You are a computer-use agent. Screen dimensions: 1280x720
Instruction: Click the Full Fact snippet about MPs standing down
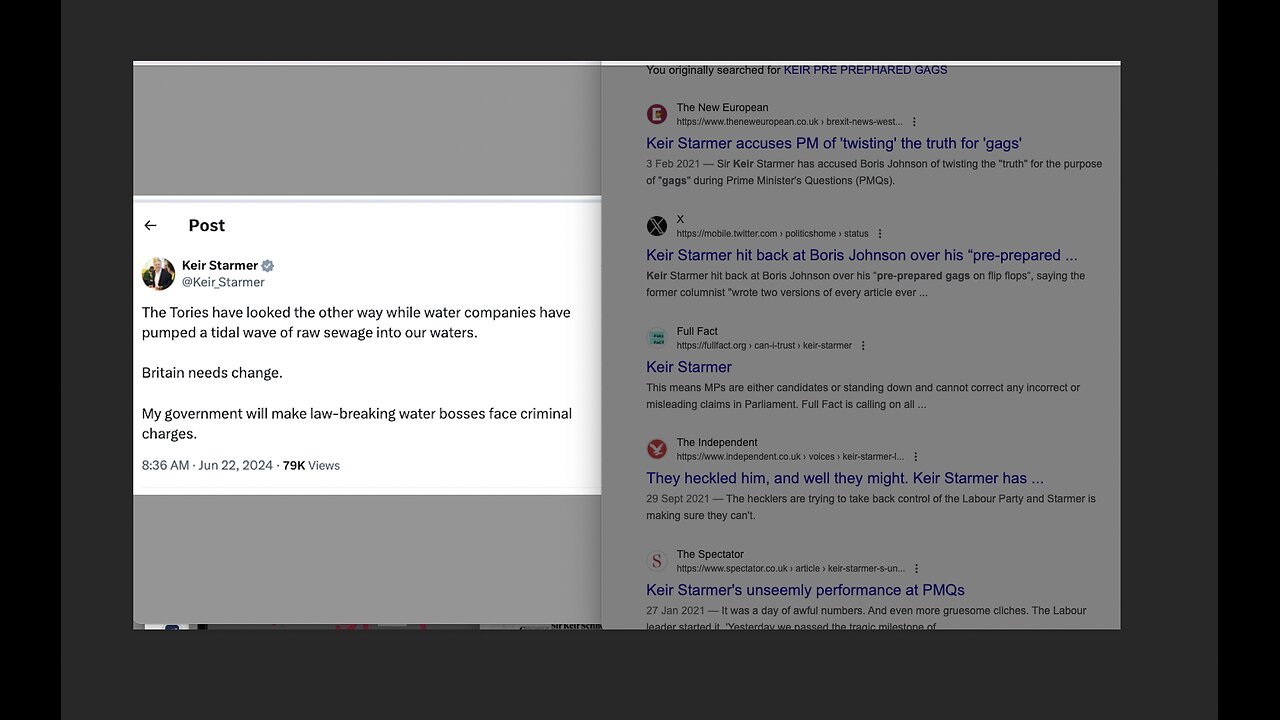863,396
